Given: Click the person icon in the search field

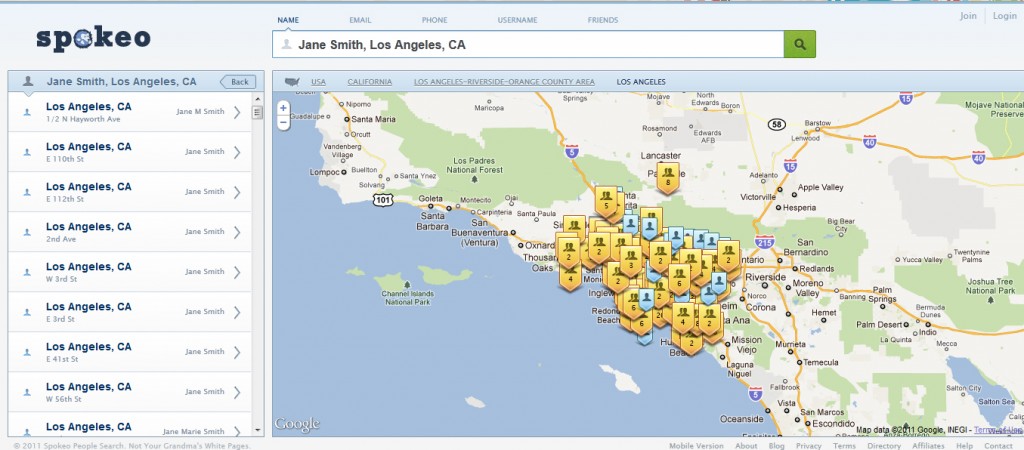Looking at the screenshot, I should coord(285,44).
